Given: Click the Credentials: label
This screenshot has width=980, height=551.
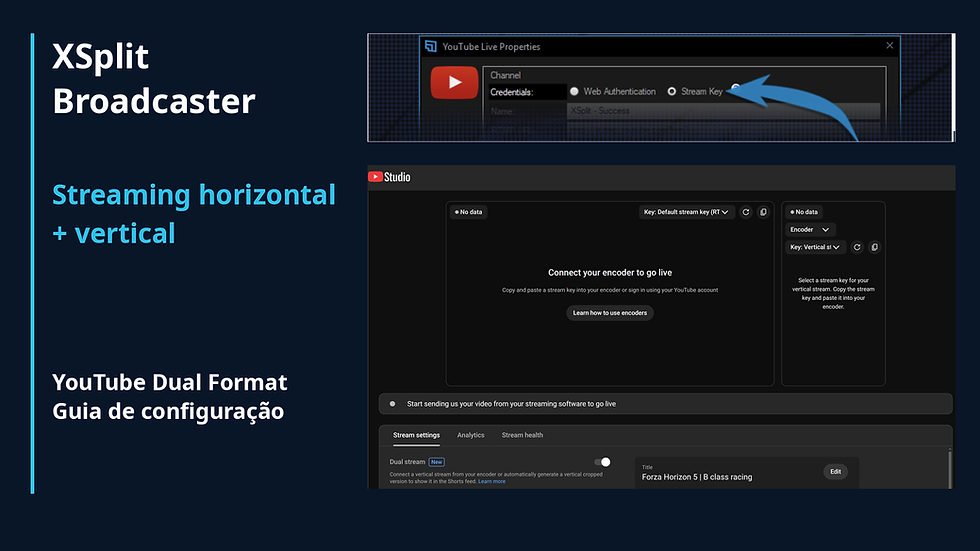Looking at the screenshot, I should coord(512,92).
